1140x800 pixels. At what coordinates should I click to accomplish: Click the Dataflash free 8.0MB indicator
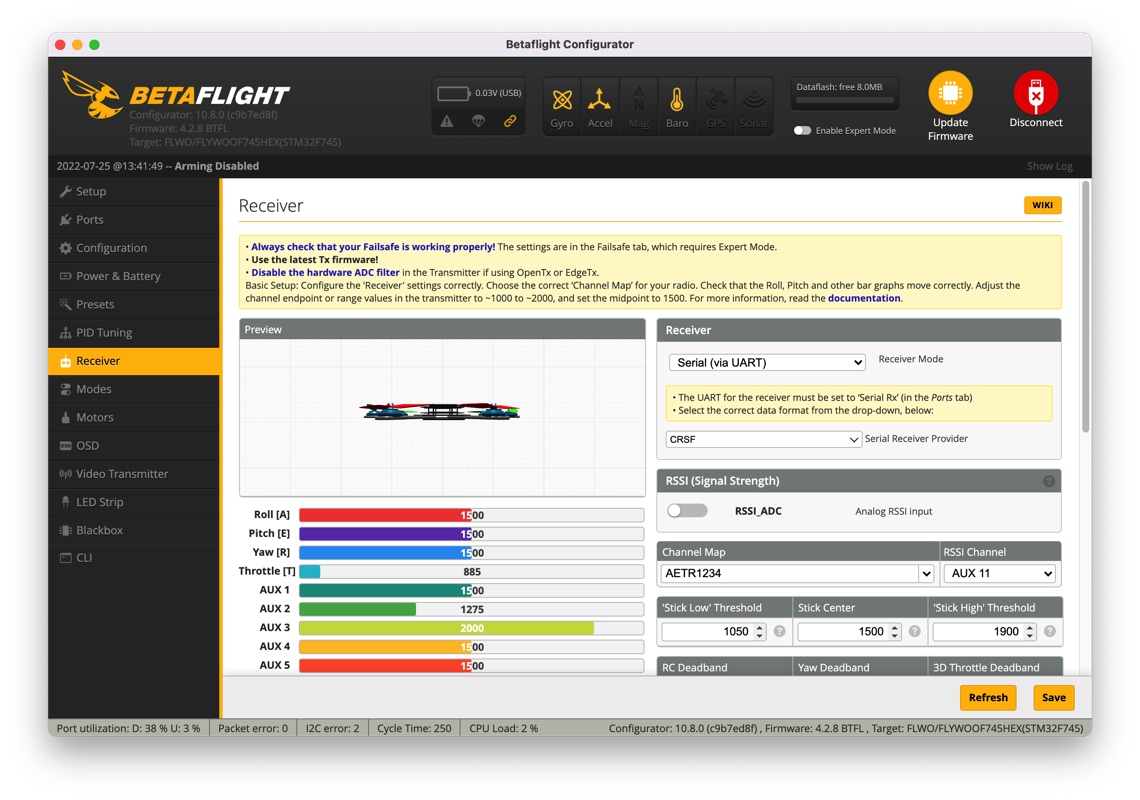tap(844, 93)
